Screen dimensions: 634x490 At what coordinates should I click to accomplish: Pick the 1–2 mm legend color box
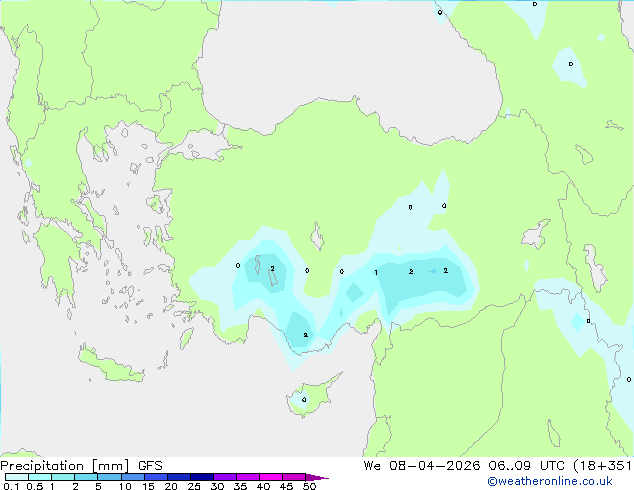pos(63,477)
